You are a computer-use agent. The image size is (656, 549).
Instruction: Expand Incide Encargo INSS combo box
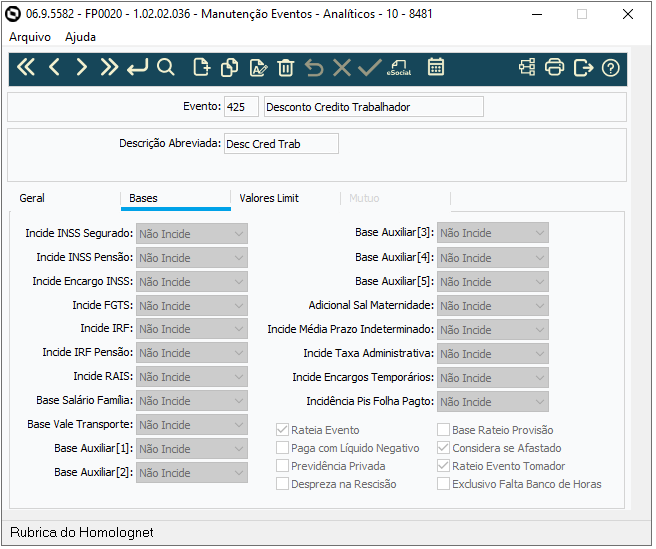point(192,282)
